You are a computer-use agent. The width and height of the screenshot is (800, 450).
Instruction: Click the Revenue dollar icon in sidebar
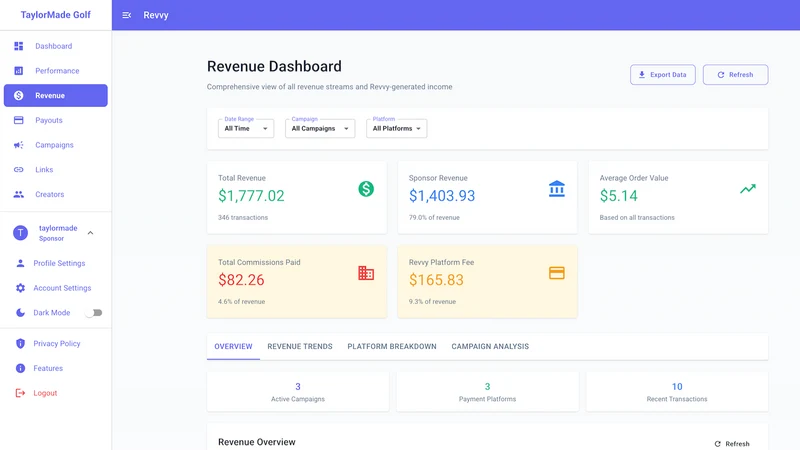(19, 95)
